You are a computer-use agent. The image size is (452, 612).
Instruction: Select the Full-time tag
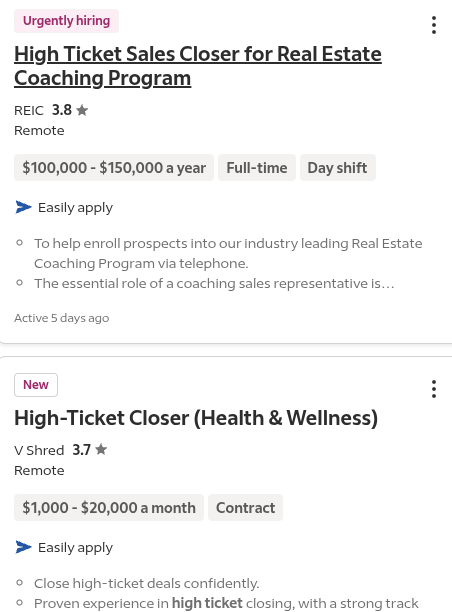coord(257,167)
